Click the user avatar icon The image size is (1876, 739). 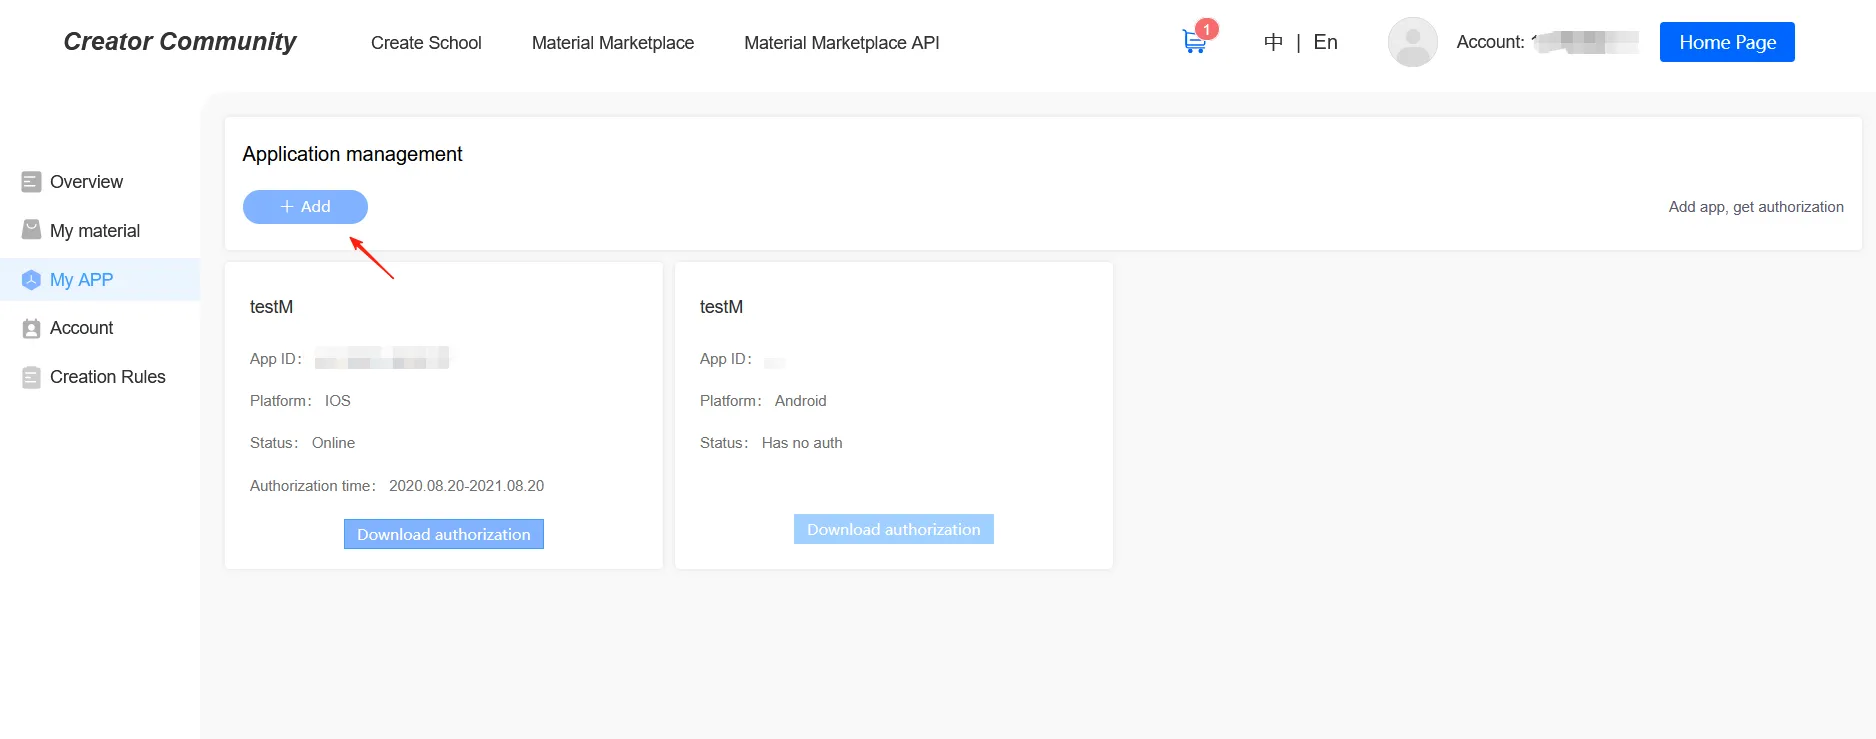[1412, 42]
